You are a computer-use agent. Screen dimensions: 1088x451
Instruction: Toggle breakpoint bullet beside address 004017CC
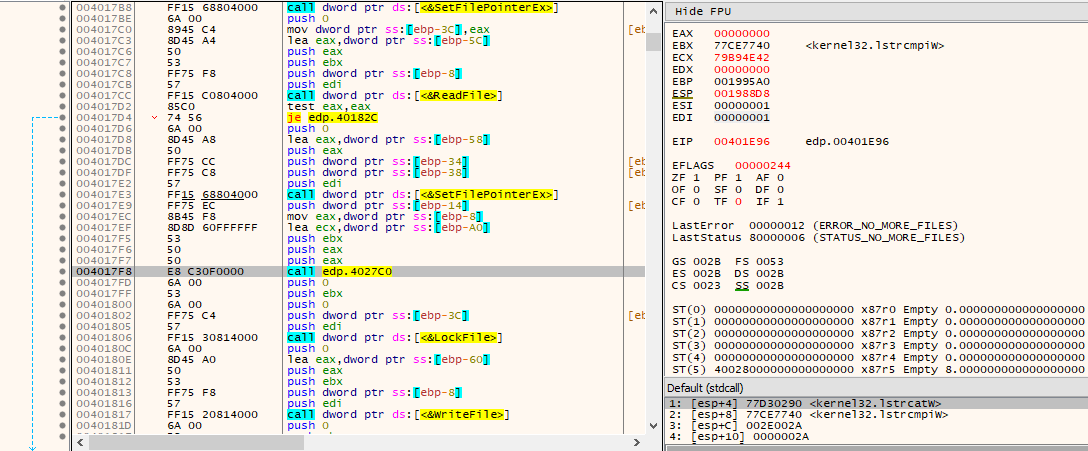(x=63, y=95)
